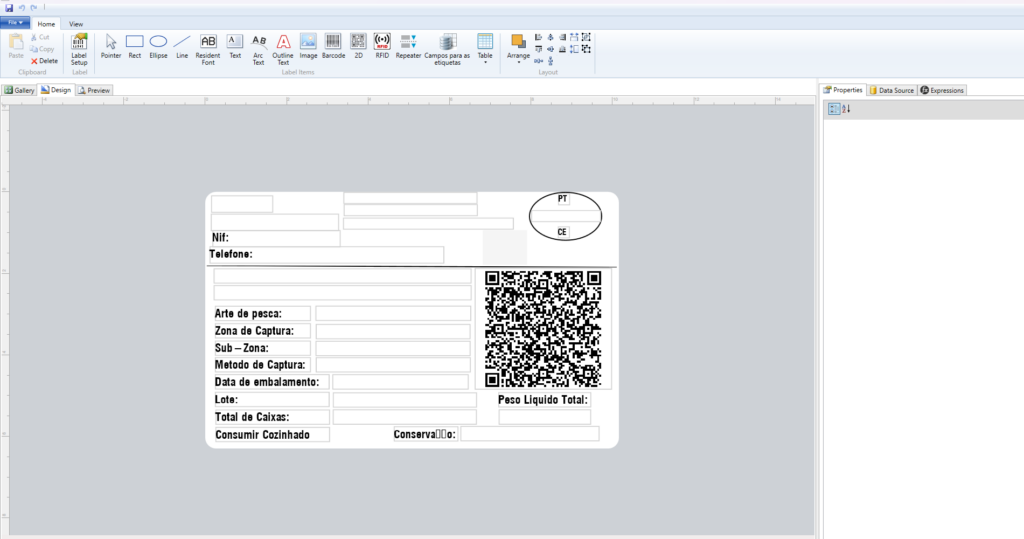
Task: Switch to the Home ribbon tab
Action: tap(46, 24)
